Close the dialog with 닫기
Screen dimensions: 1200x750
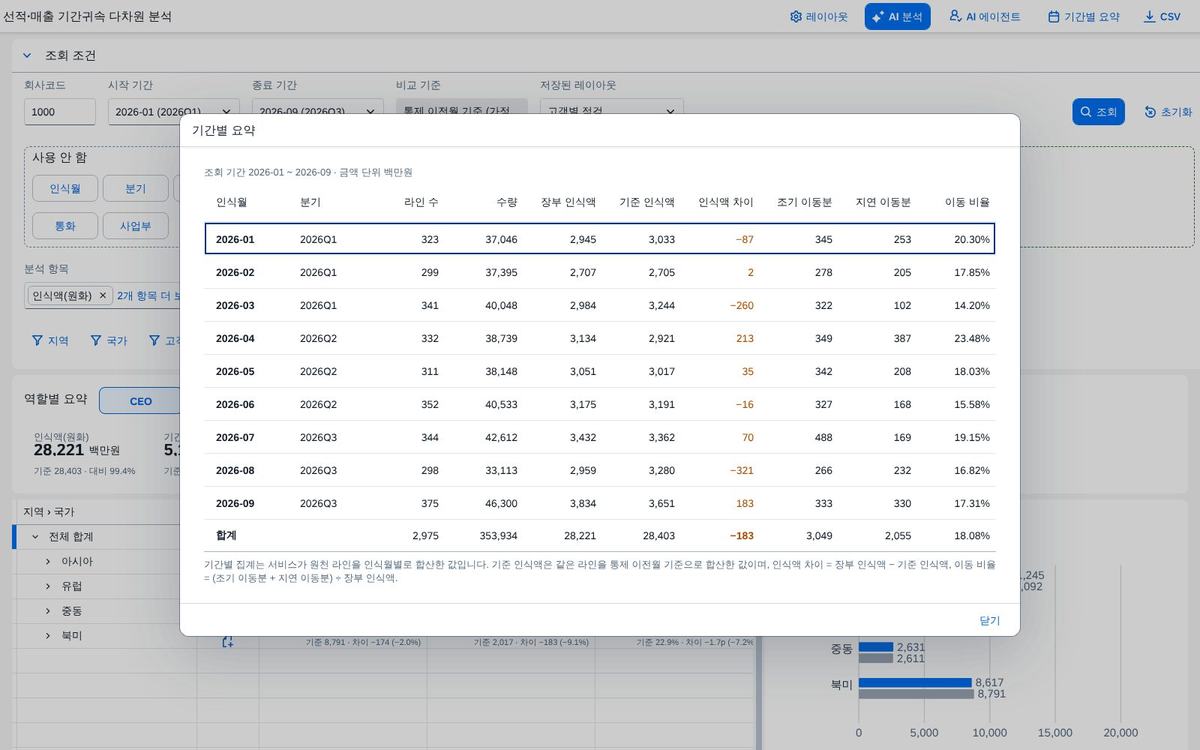pos(989,620)
